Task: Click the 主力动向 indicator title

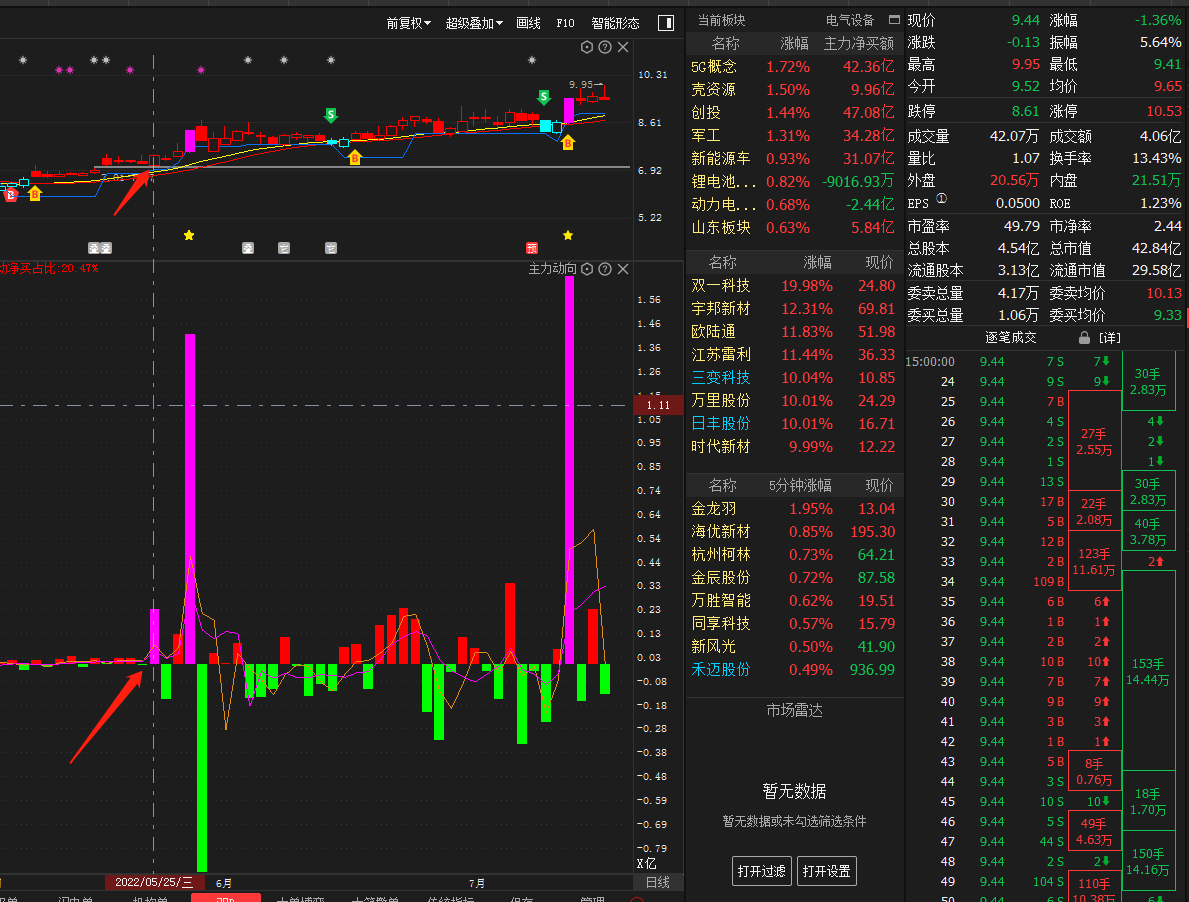Action: [552, 268]
